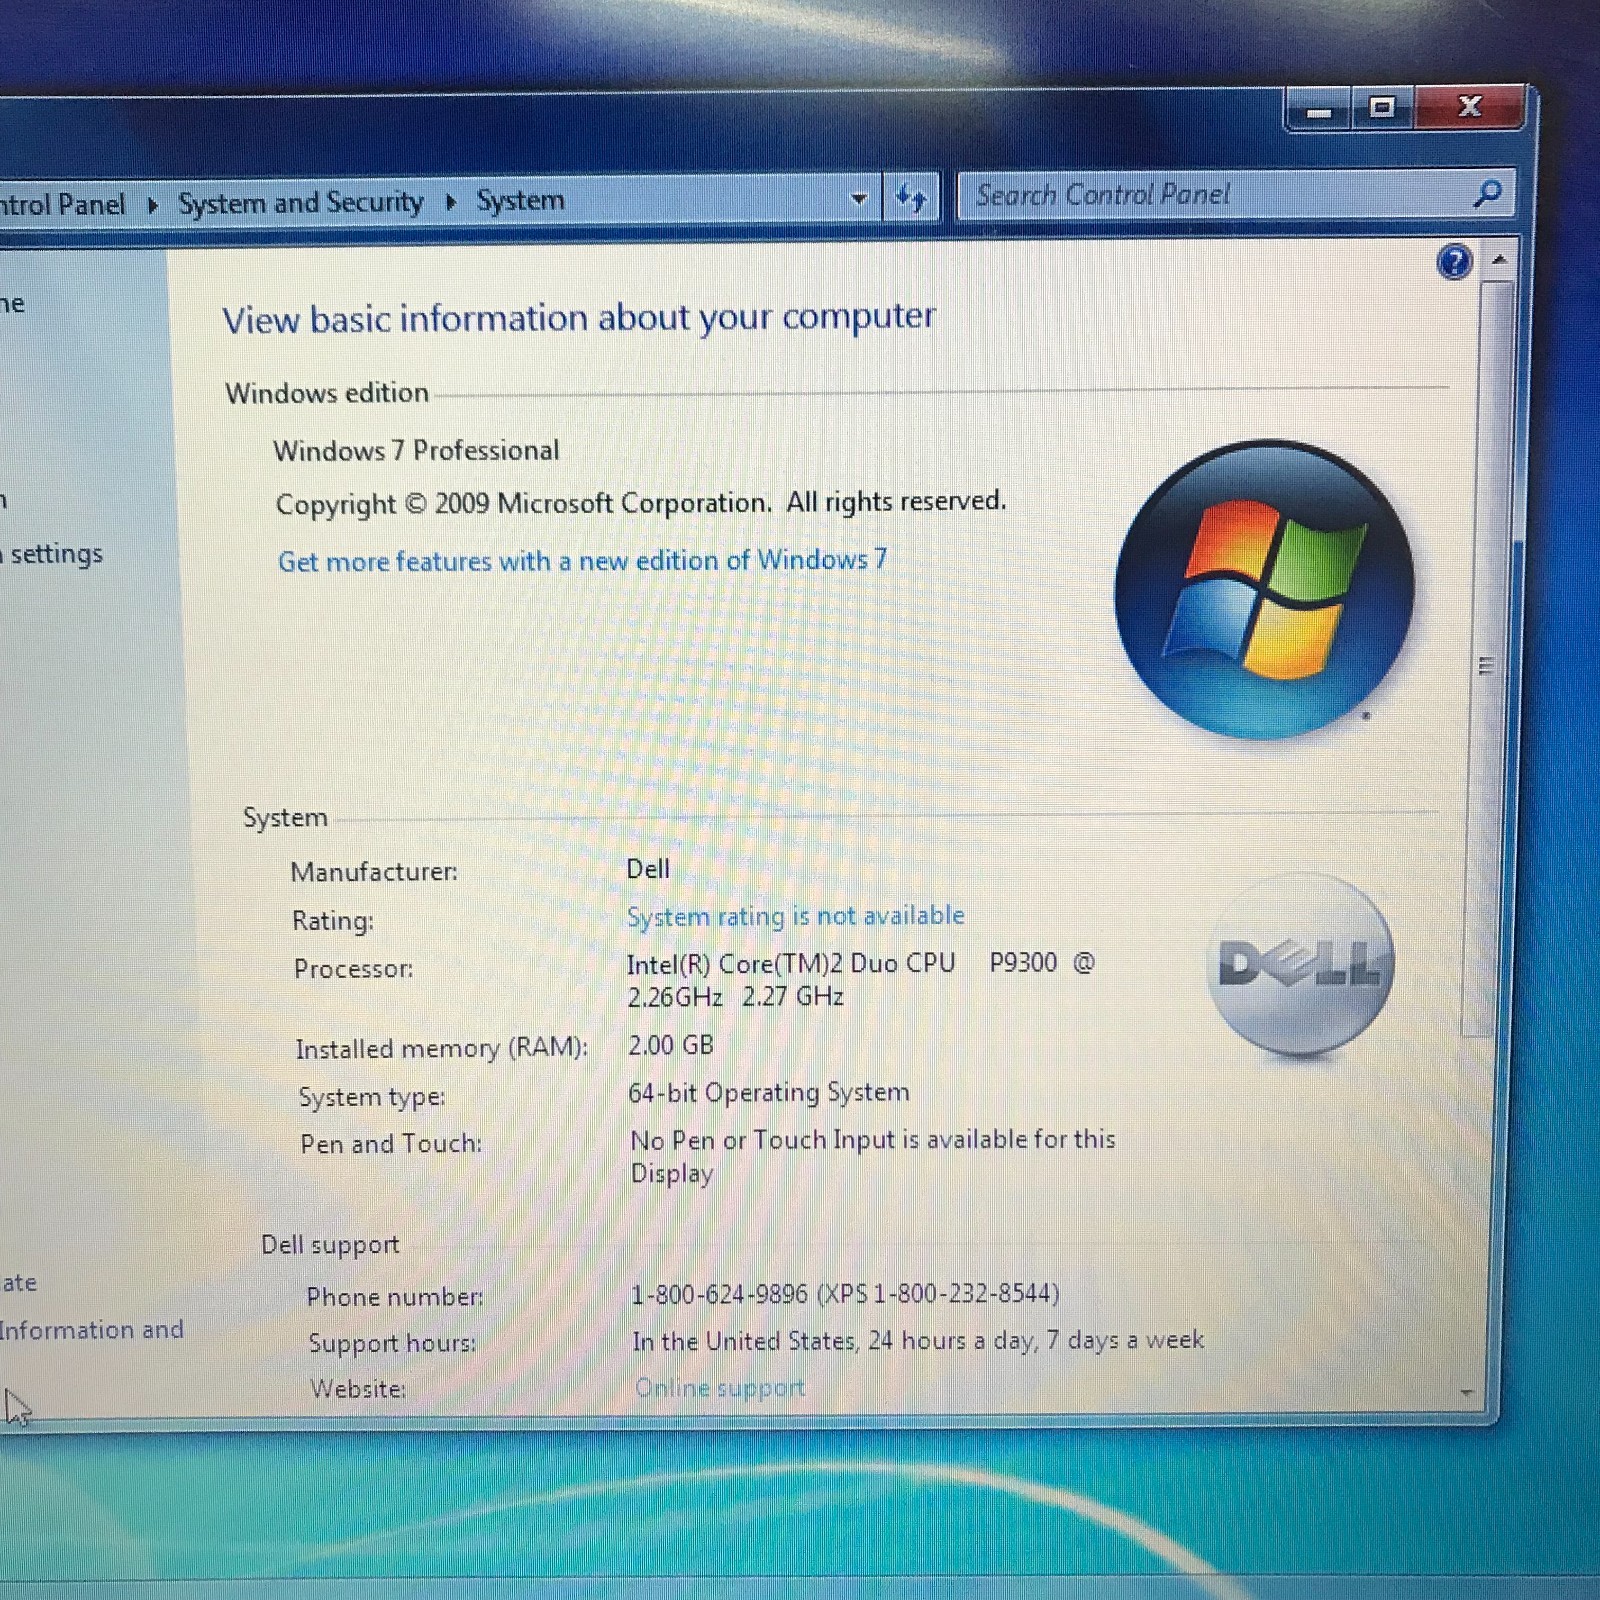
Task: Click the scrollbar up arrow
Action: [x=1498, y=259]
